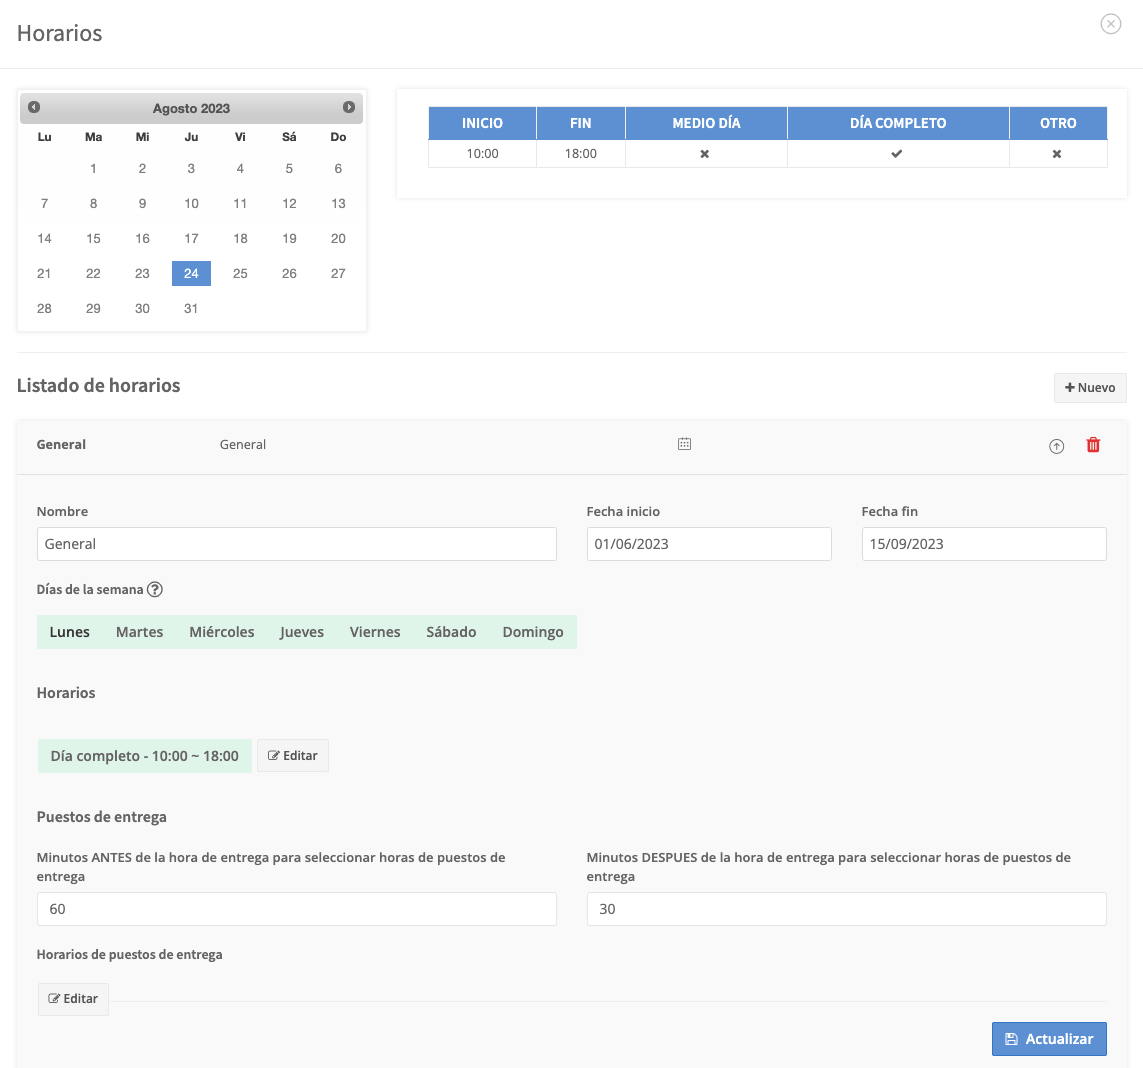Image resolution: width=1143 pixels, height=1068 pixels.
Task: Click the Minutos DESPUES field with 30
Action: tap(846, 909)
